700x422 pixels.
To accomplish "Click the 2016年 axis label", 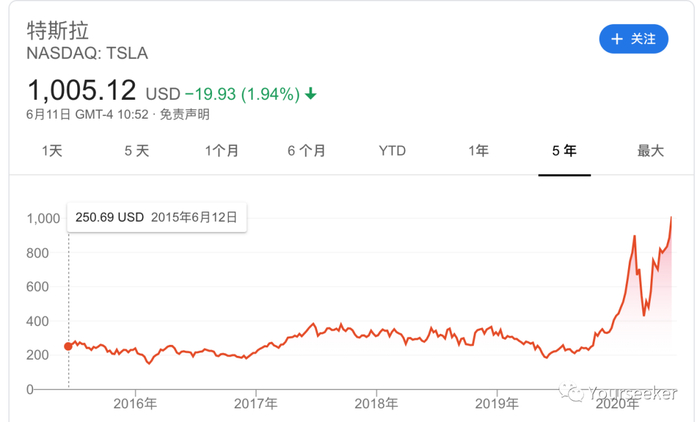I will 135,404.
